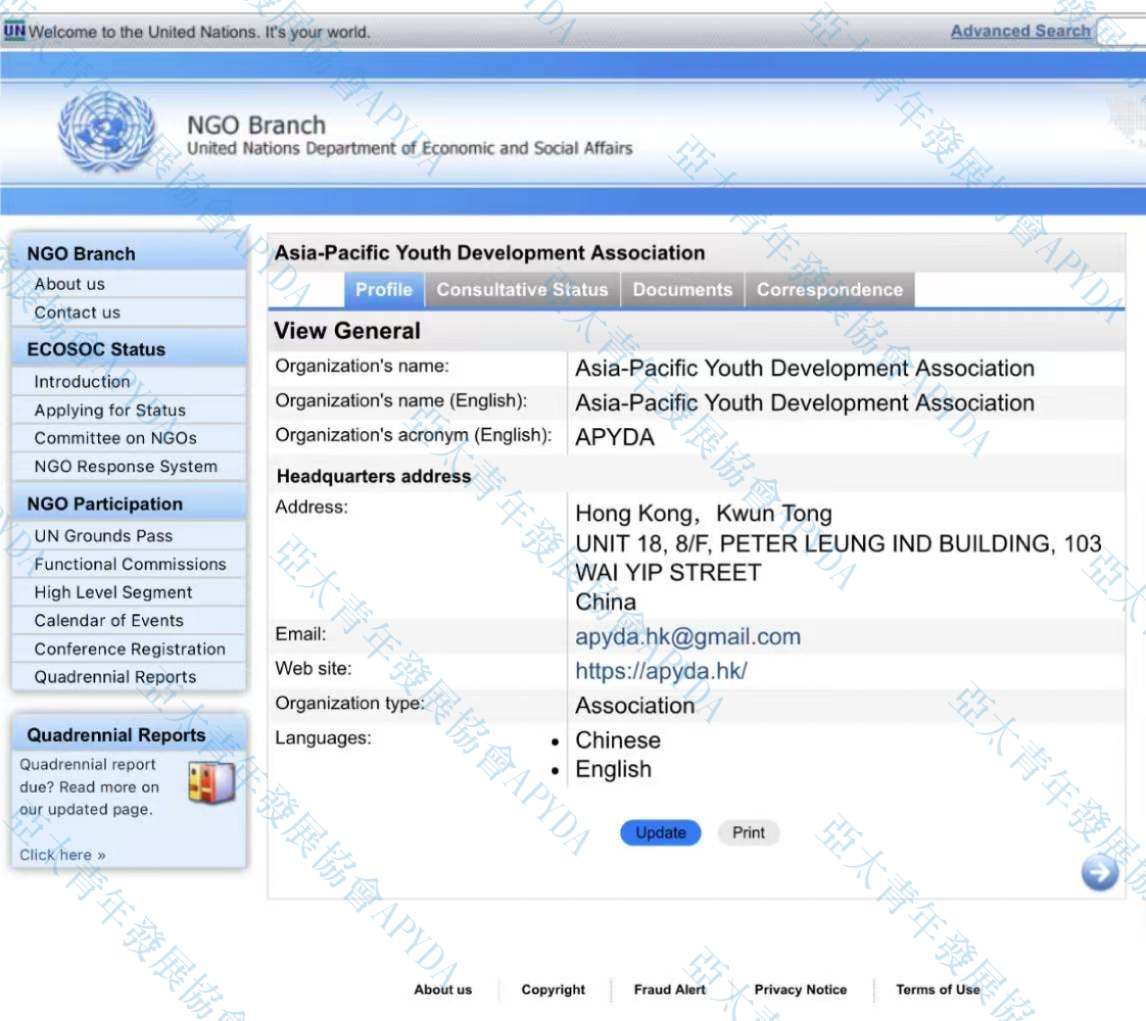Click the small UN icon at top left

tap(14, 31)
